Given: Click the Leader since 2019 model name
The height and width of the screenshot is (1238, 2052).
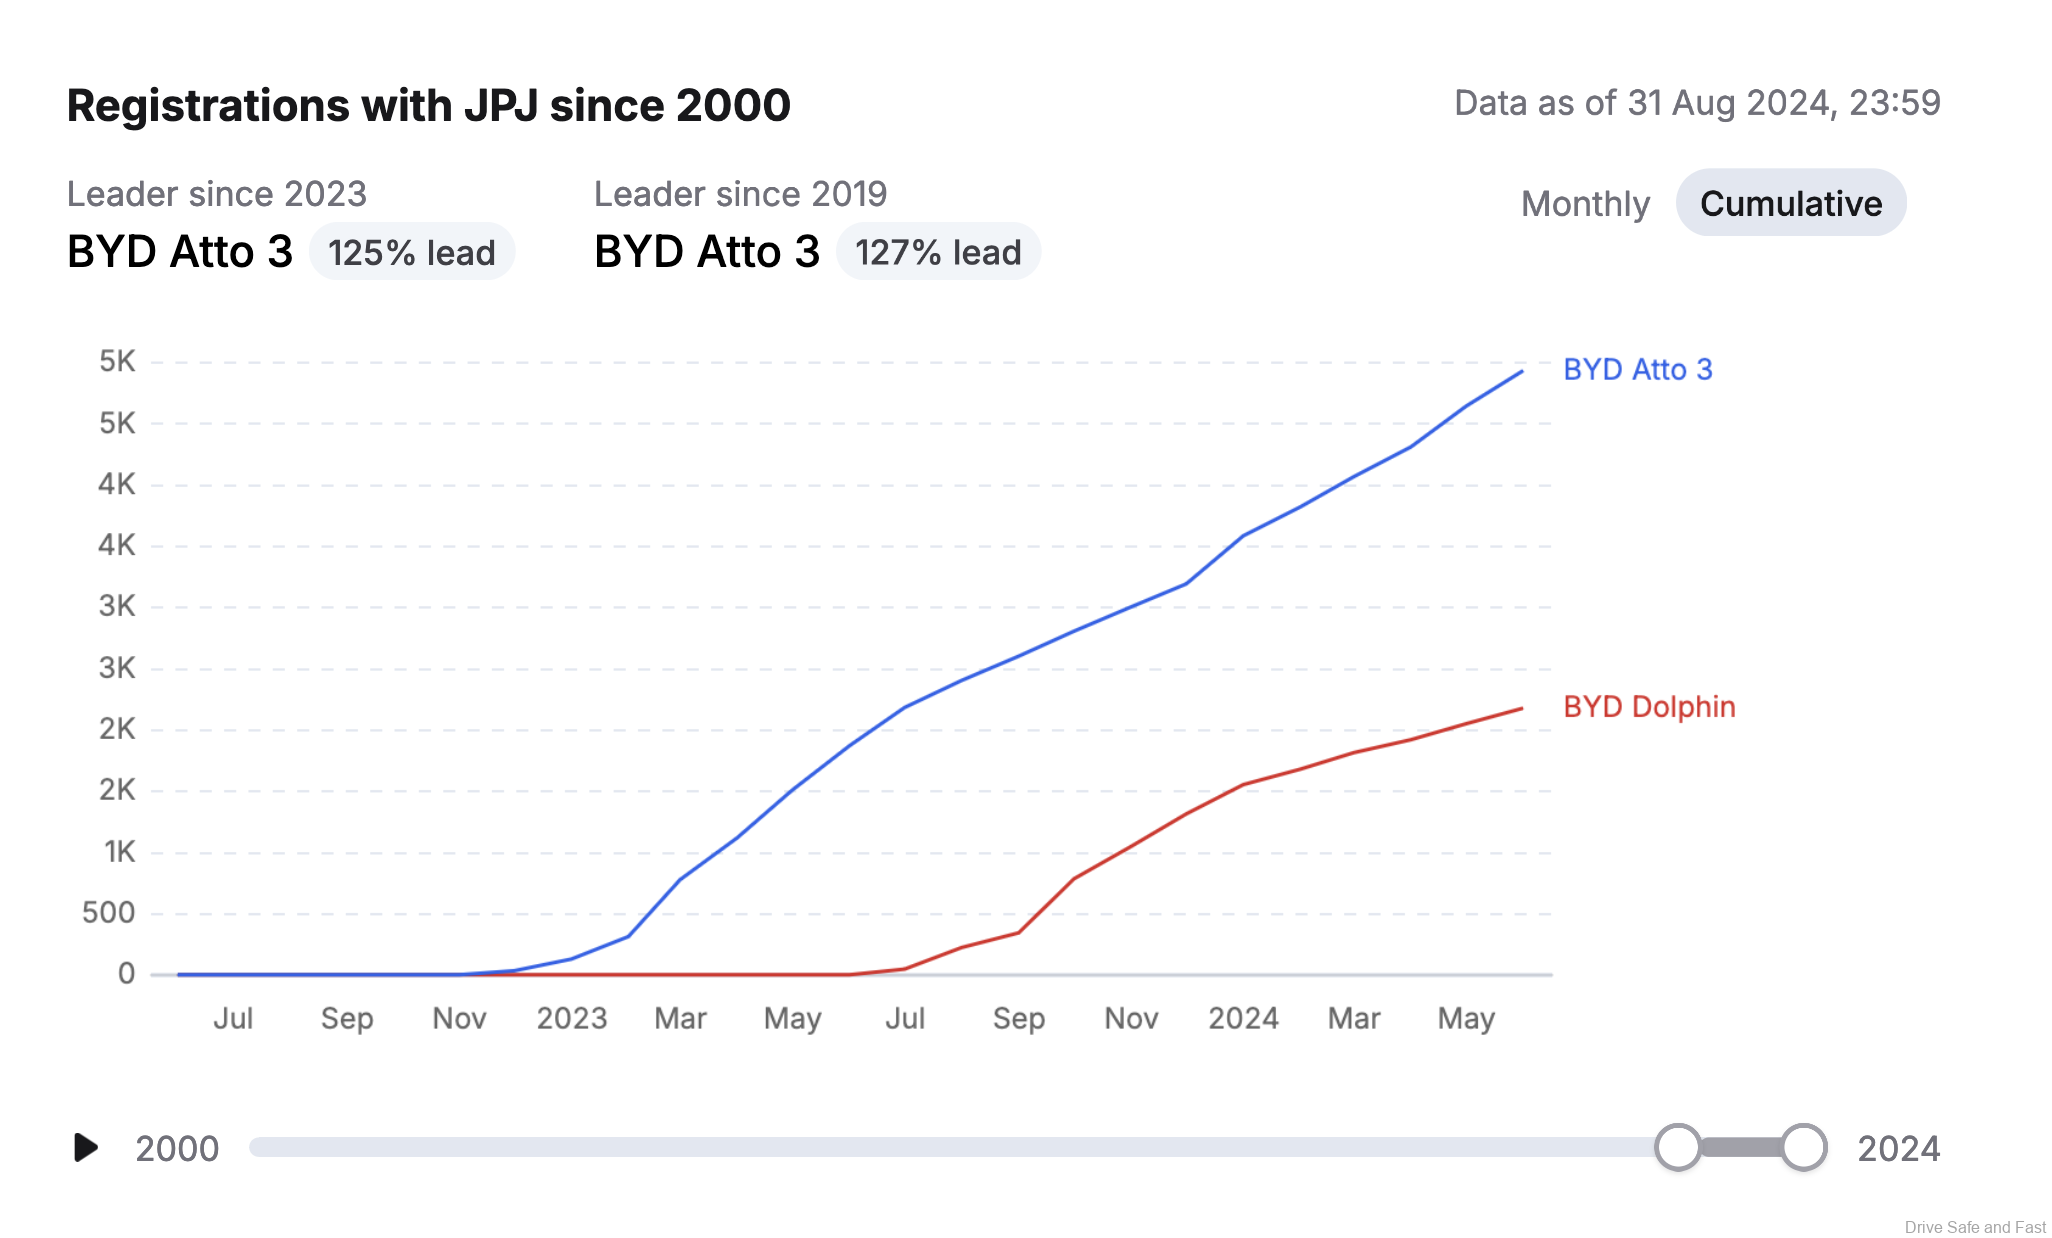Looking at the screenshot, I should (707, 252).
